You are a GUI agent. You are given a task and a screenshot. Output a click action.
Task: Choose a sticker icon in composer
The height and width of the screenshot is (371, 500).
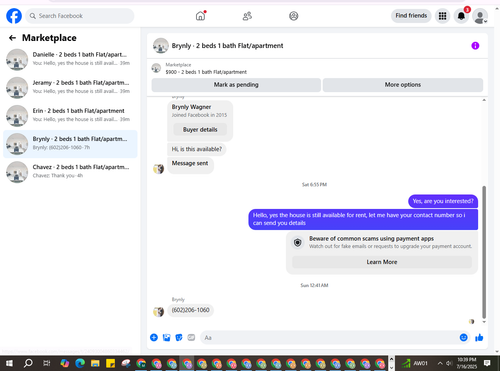pyautogui.click(x=179, y=338)
